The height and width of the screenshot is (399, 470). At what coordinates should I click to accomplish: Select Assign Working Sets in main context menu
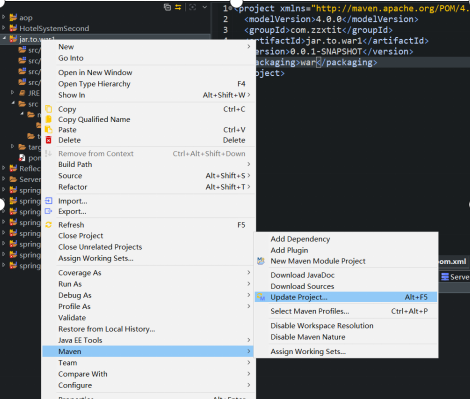click(96, 258)
